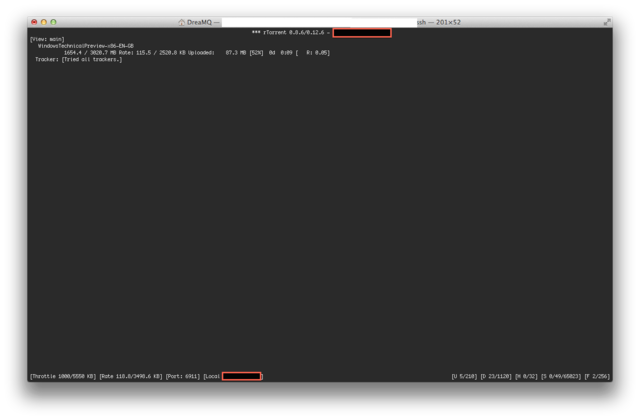Screen dimensions: 640x420
Task: Click the Port: 6911 status field
Action: pos(182,376)
